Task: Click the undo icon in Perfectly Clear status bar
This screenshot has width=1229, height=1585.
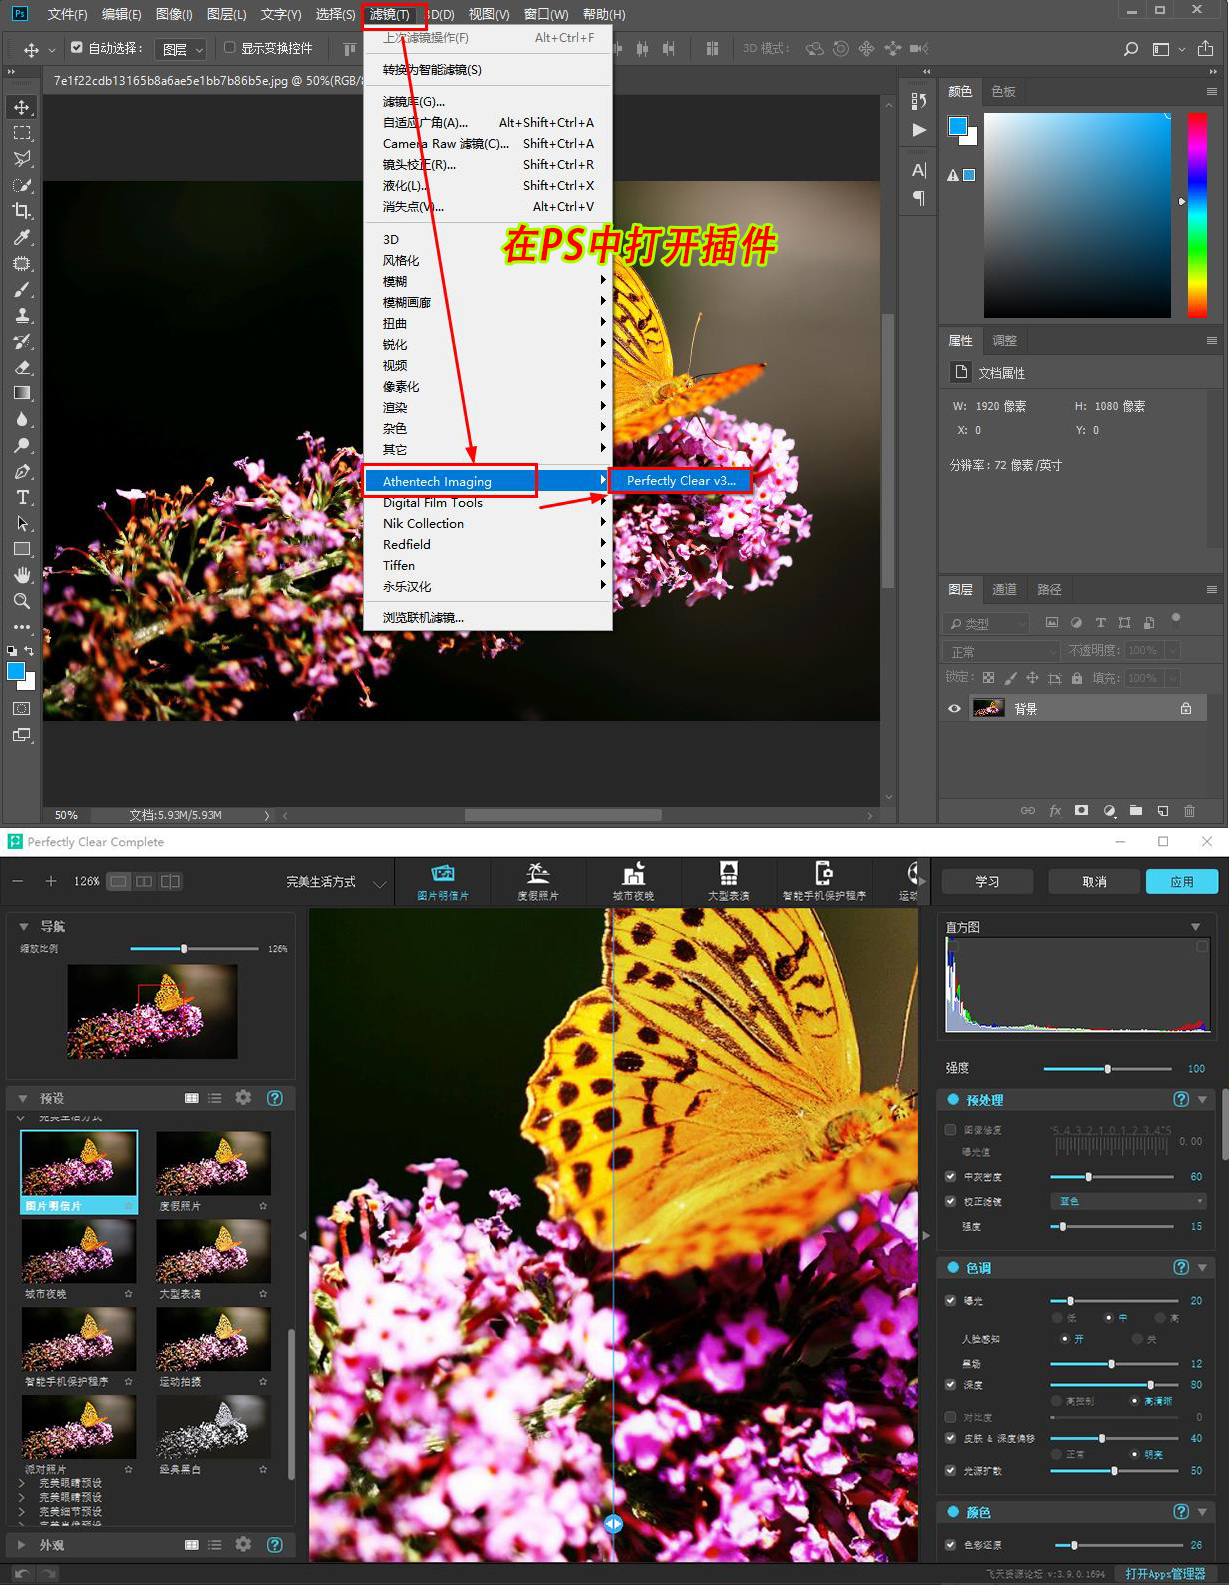Action: (21, 1574)
